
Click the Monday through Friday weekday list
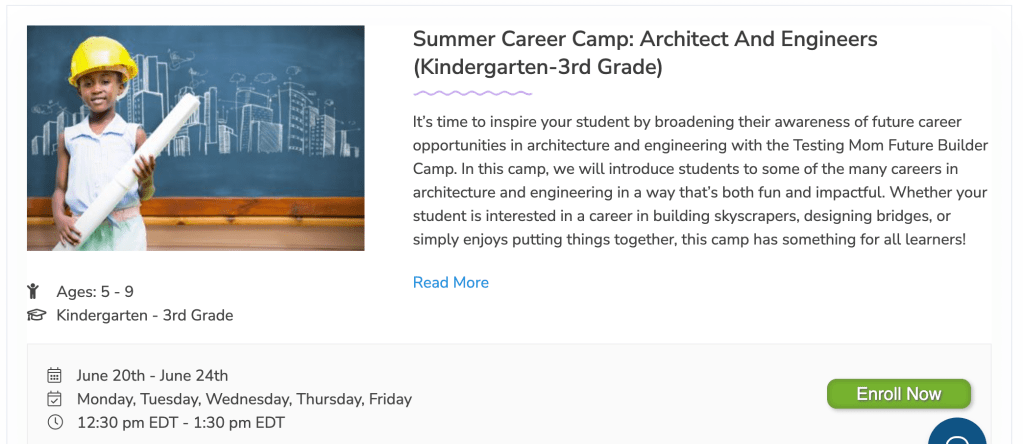pyautogui.click(x=244, y=399)
